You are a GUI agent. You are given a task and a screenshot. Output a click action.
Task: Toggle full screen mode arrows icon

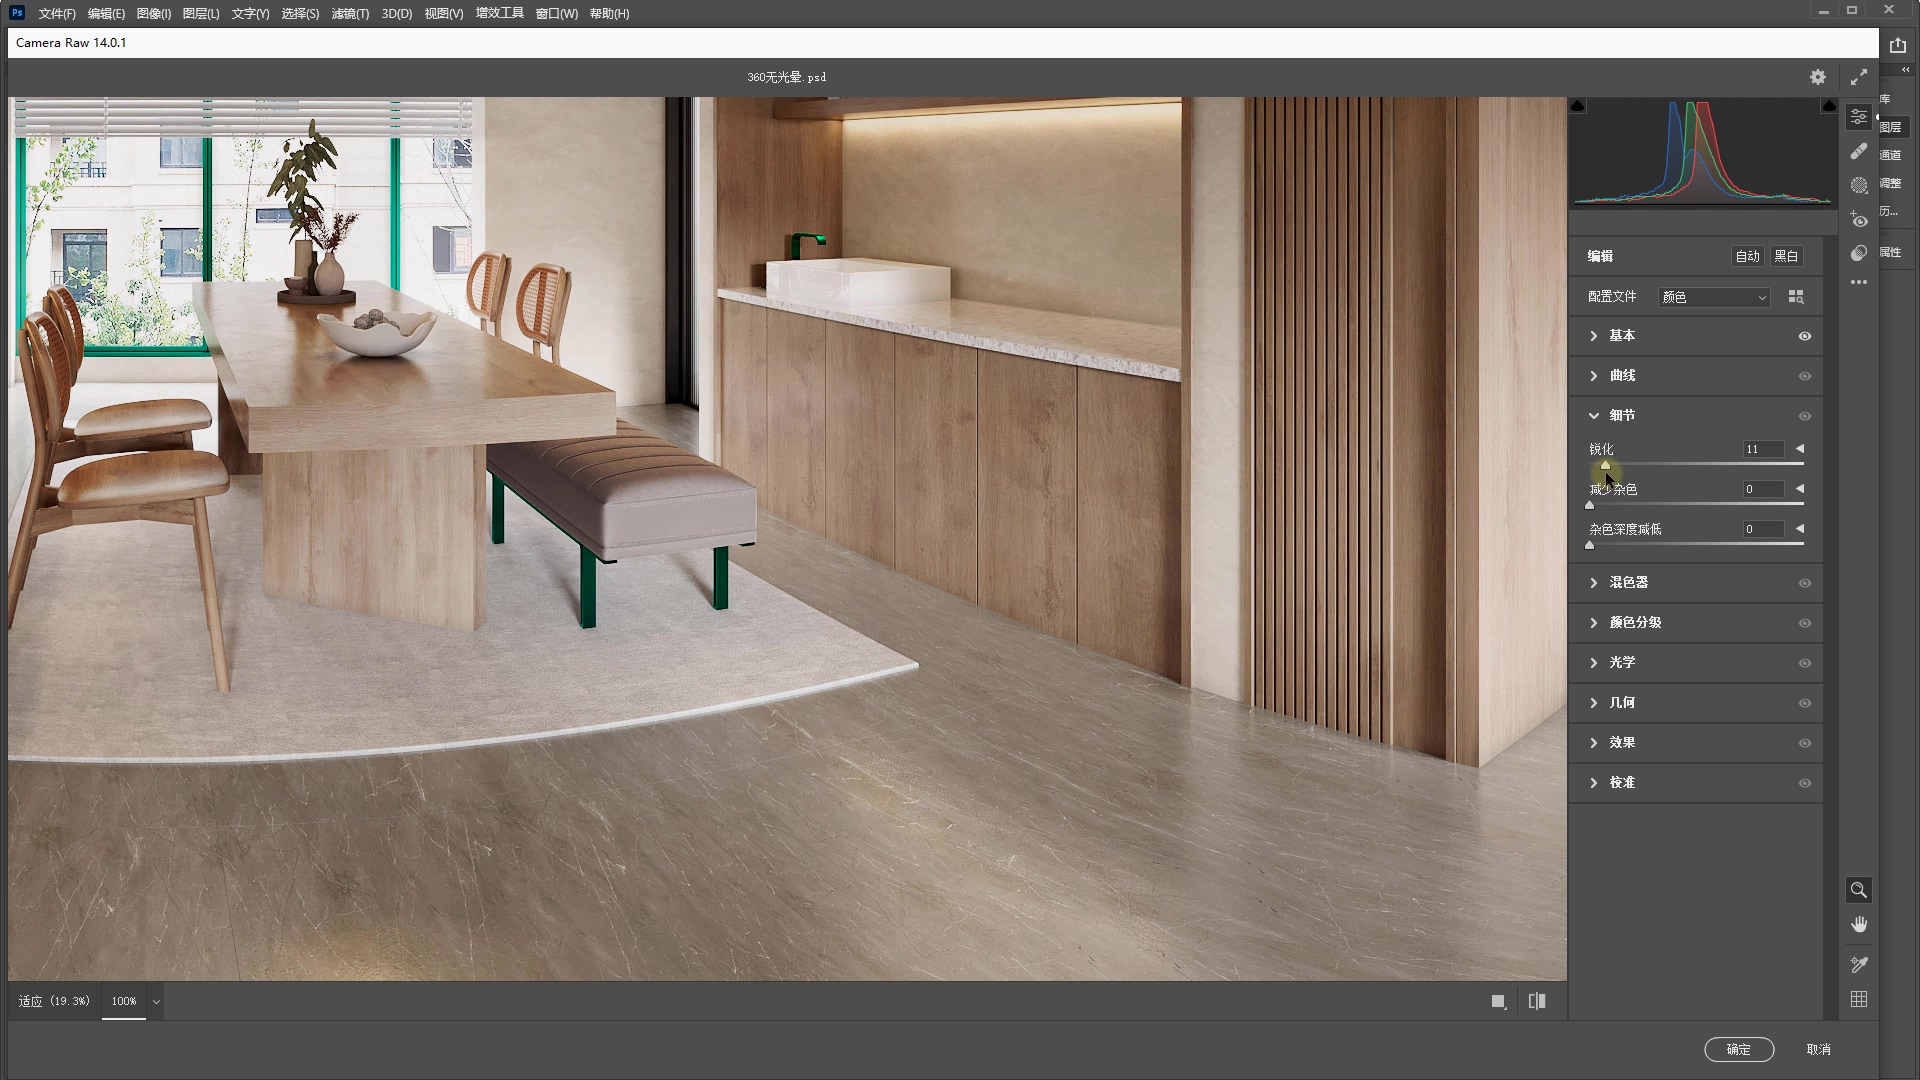[1858, 77]
